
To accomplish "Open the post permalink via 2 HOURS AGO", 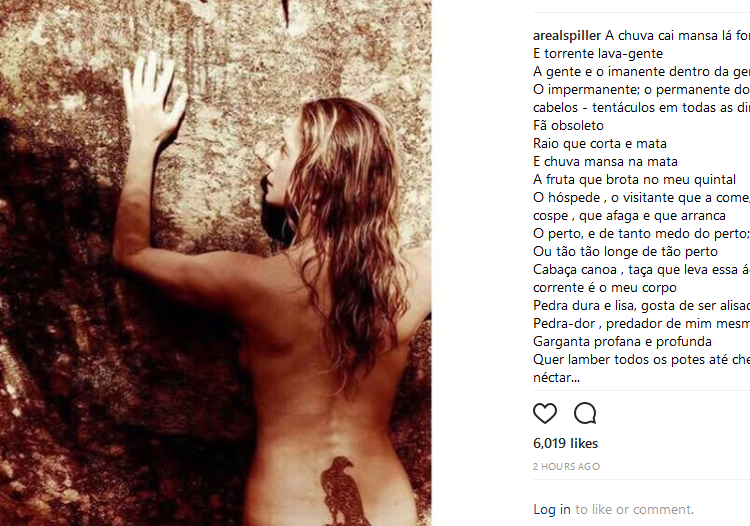I will click(x=566, y=466).
